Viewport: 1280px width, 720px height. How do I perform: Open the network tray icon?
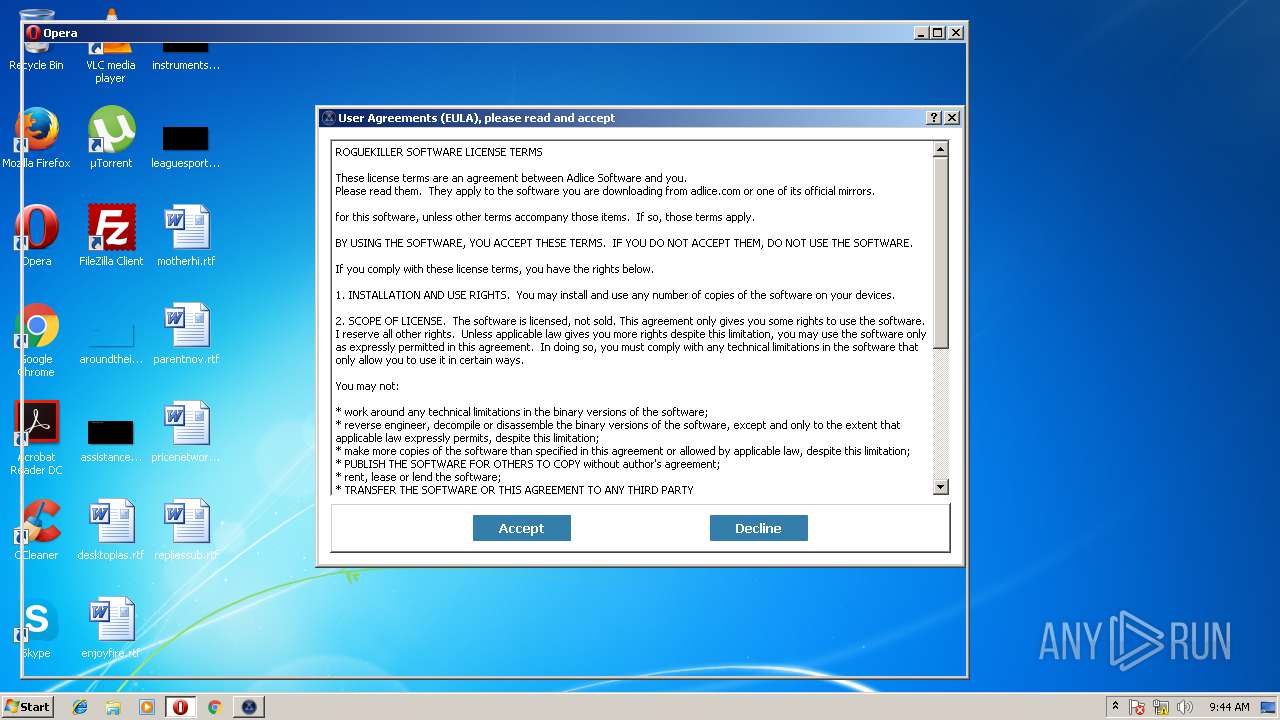(x=1162, y=707)
